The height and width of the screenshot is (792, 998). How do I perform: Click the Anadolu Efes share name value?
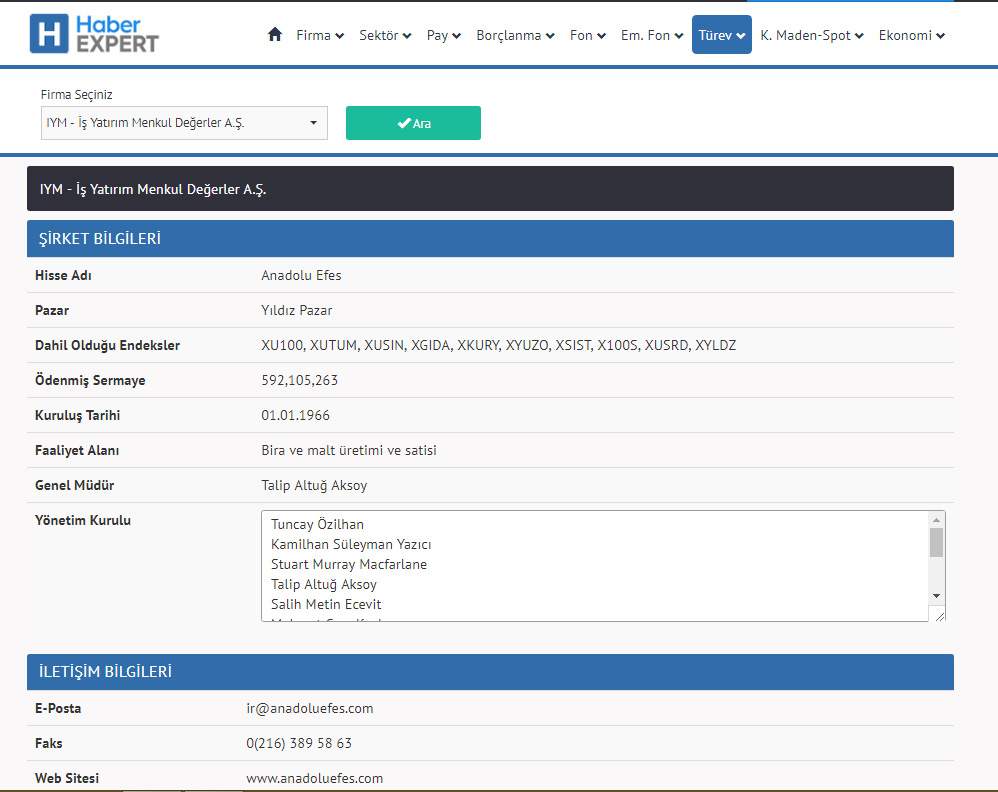tap(301, 275)
